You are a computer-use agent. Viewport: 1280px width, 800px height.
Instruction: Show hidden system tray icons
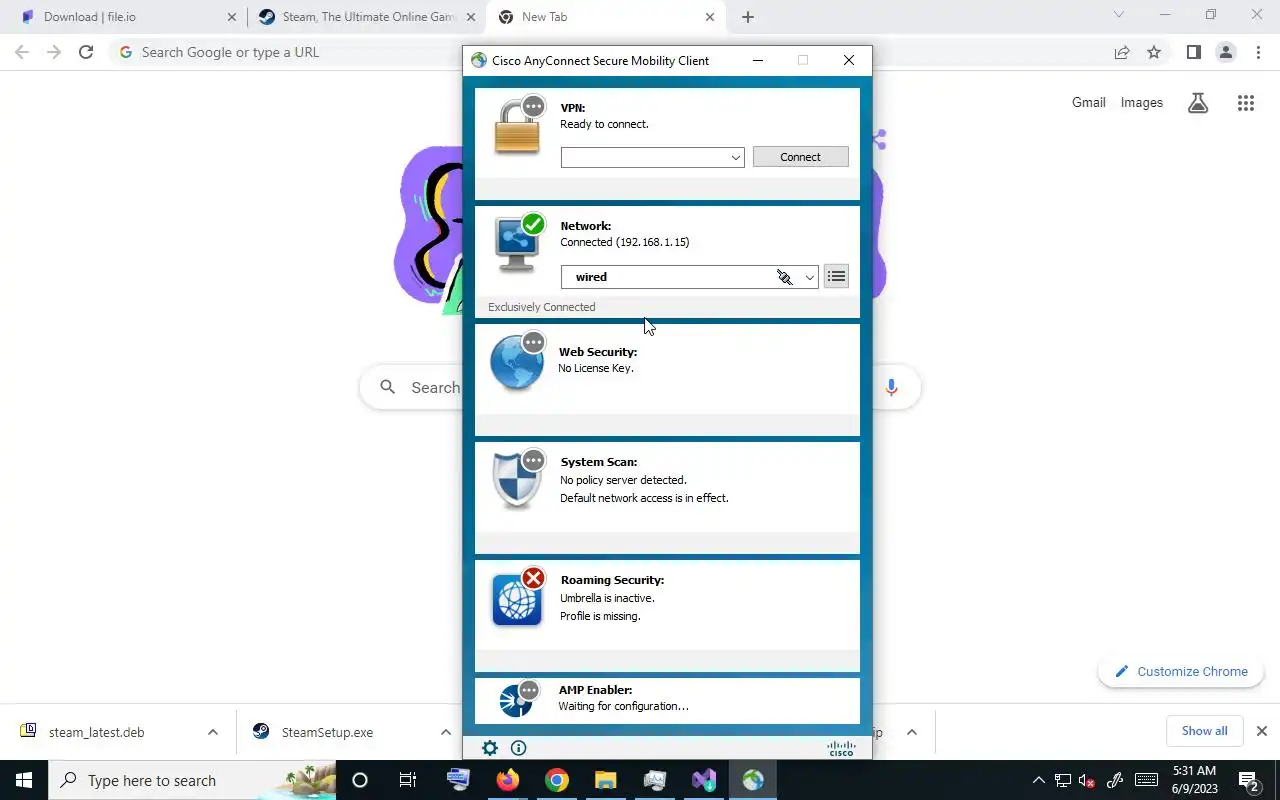(1038, 780)
